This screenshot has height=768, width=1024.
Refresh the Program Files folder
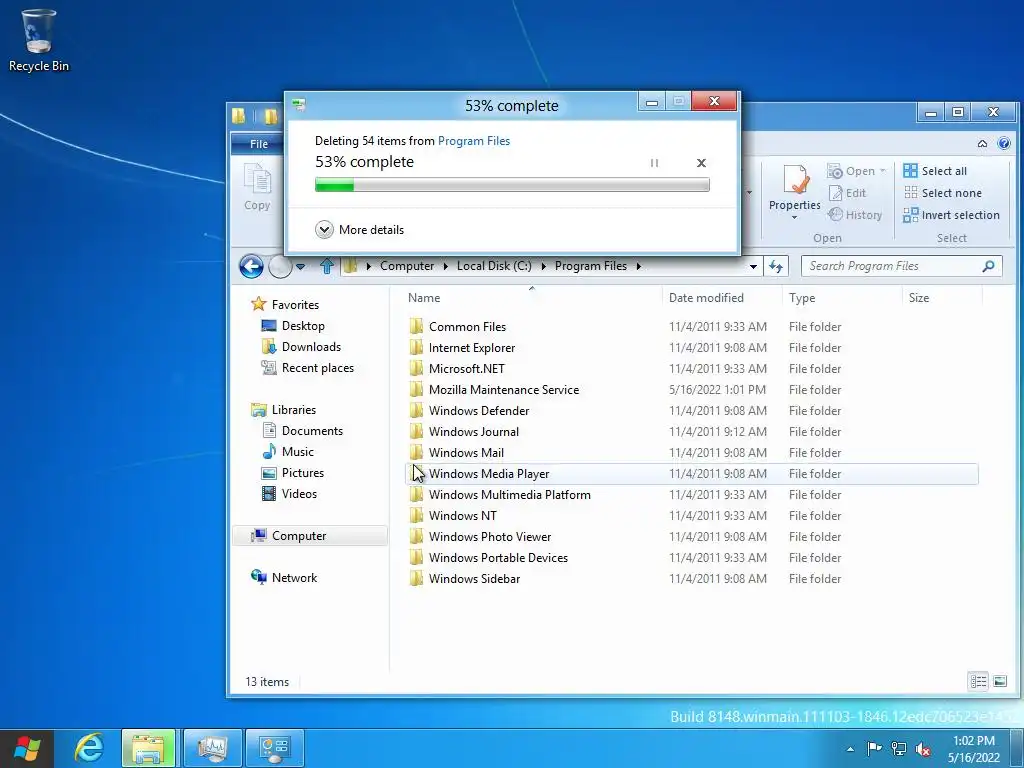pyautogui.click(x=776, y=266)
